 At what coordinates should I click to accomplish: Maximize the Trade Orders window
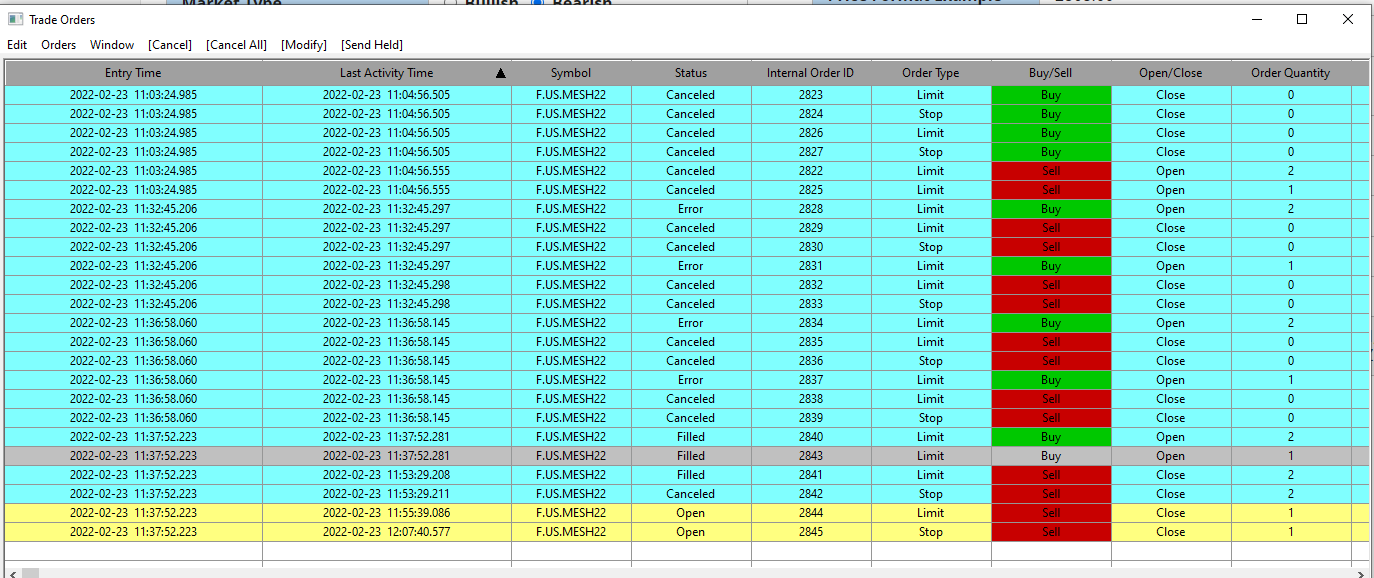click(x=1302, y=19)
